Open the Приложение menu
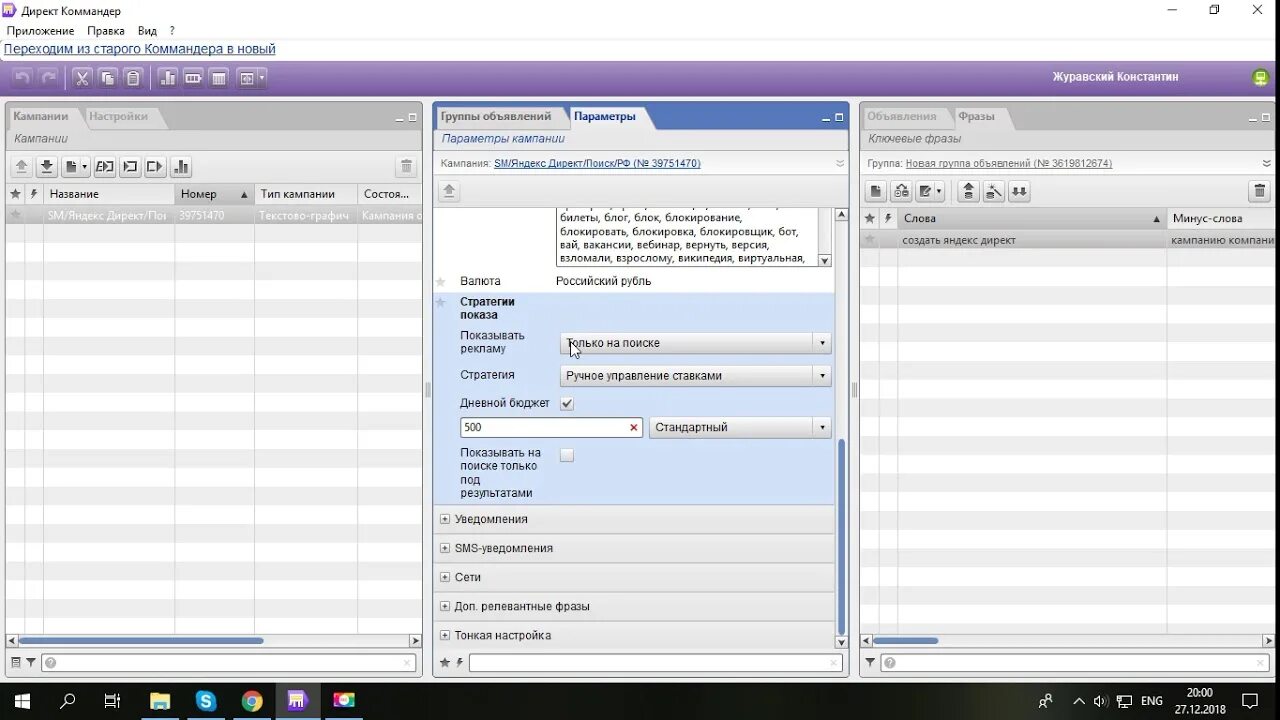The height and width of the screenshot is (720, 1280). pyautogui.click(x=40, y=31)
